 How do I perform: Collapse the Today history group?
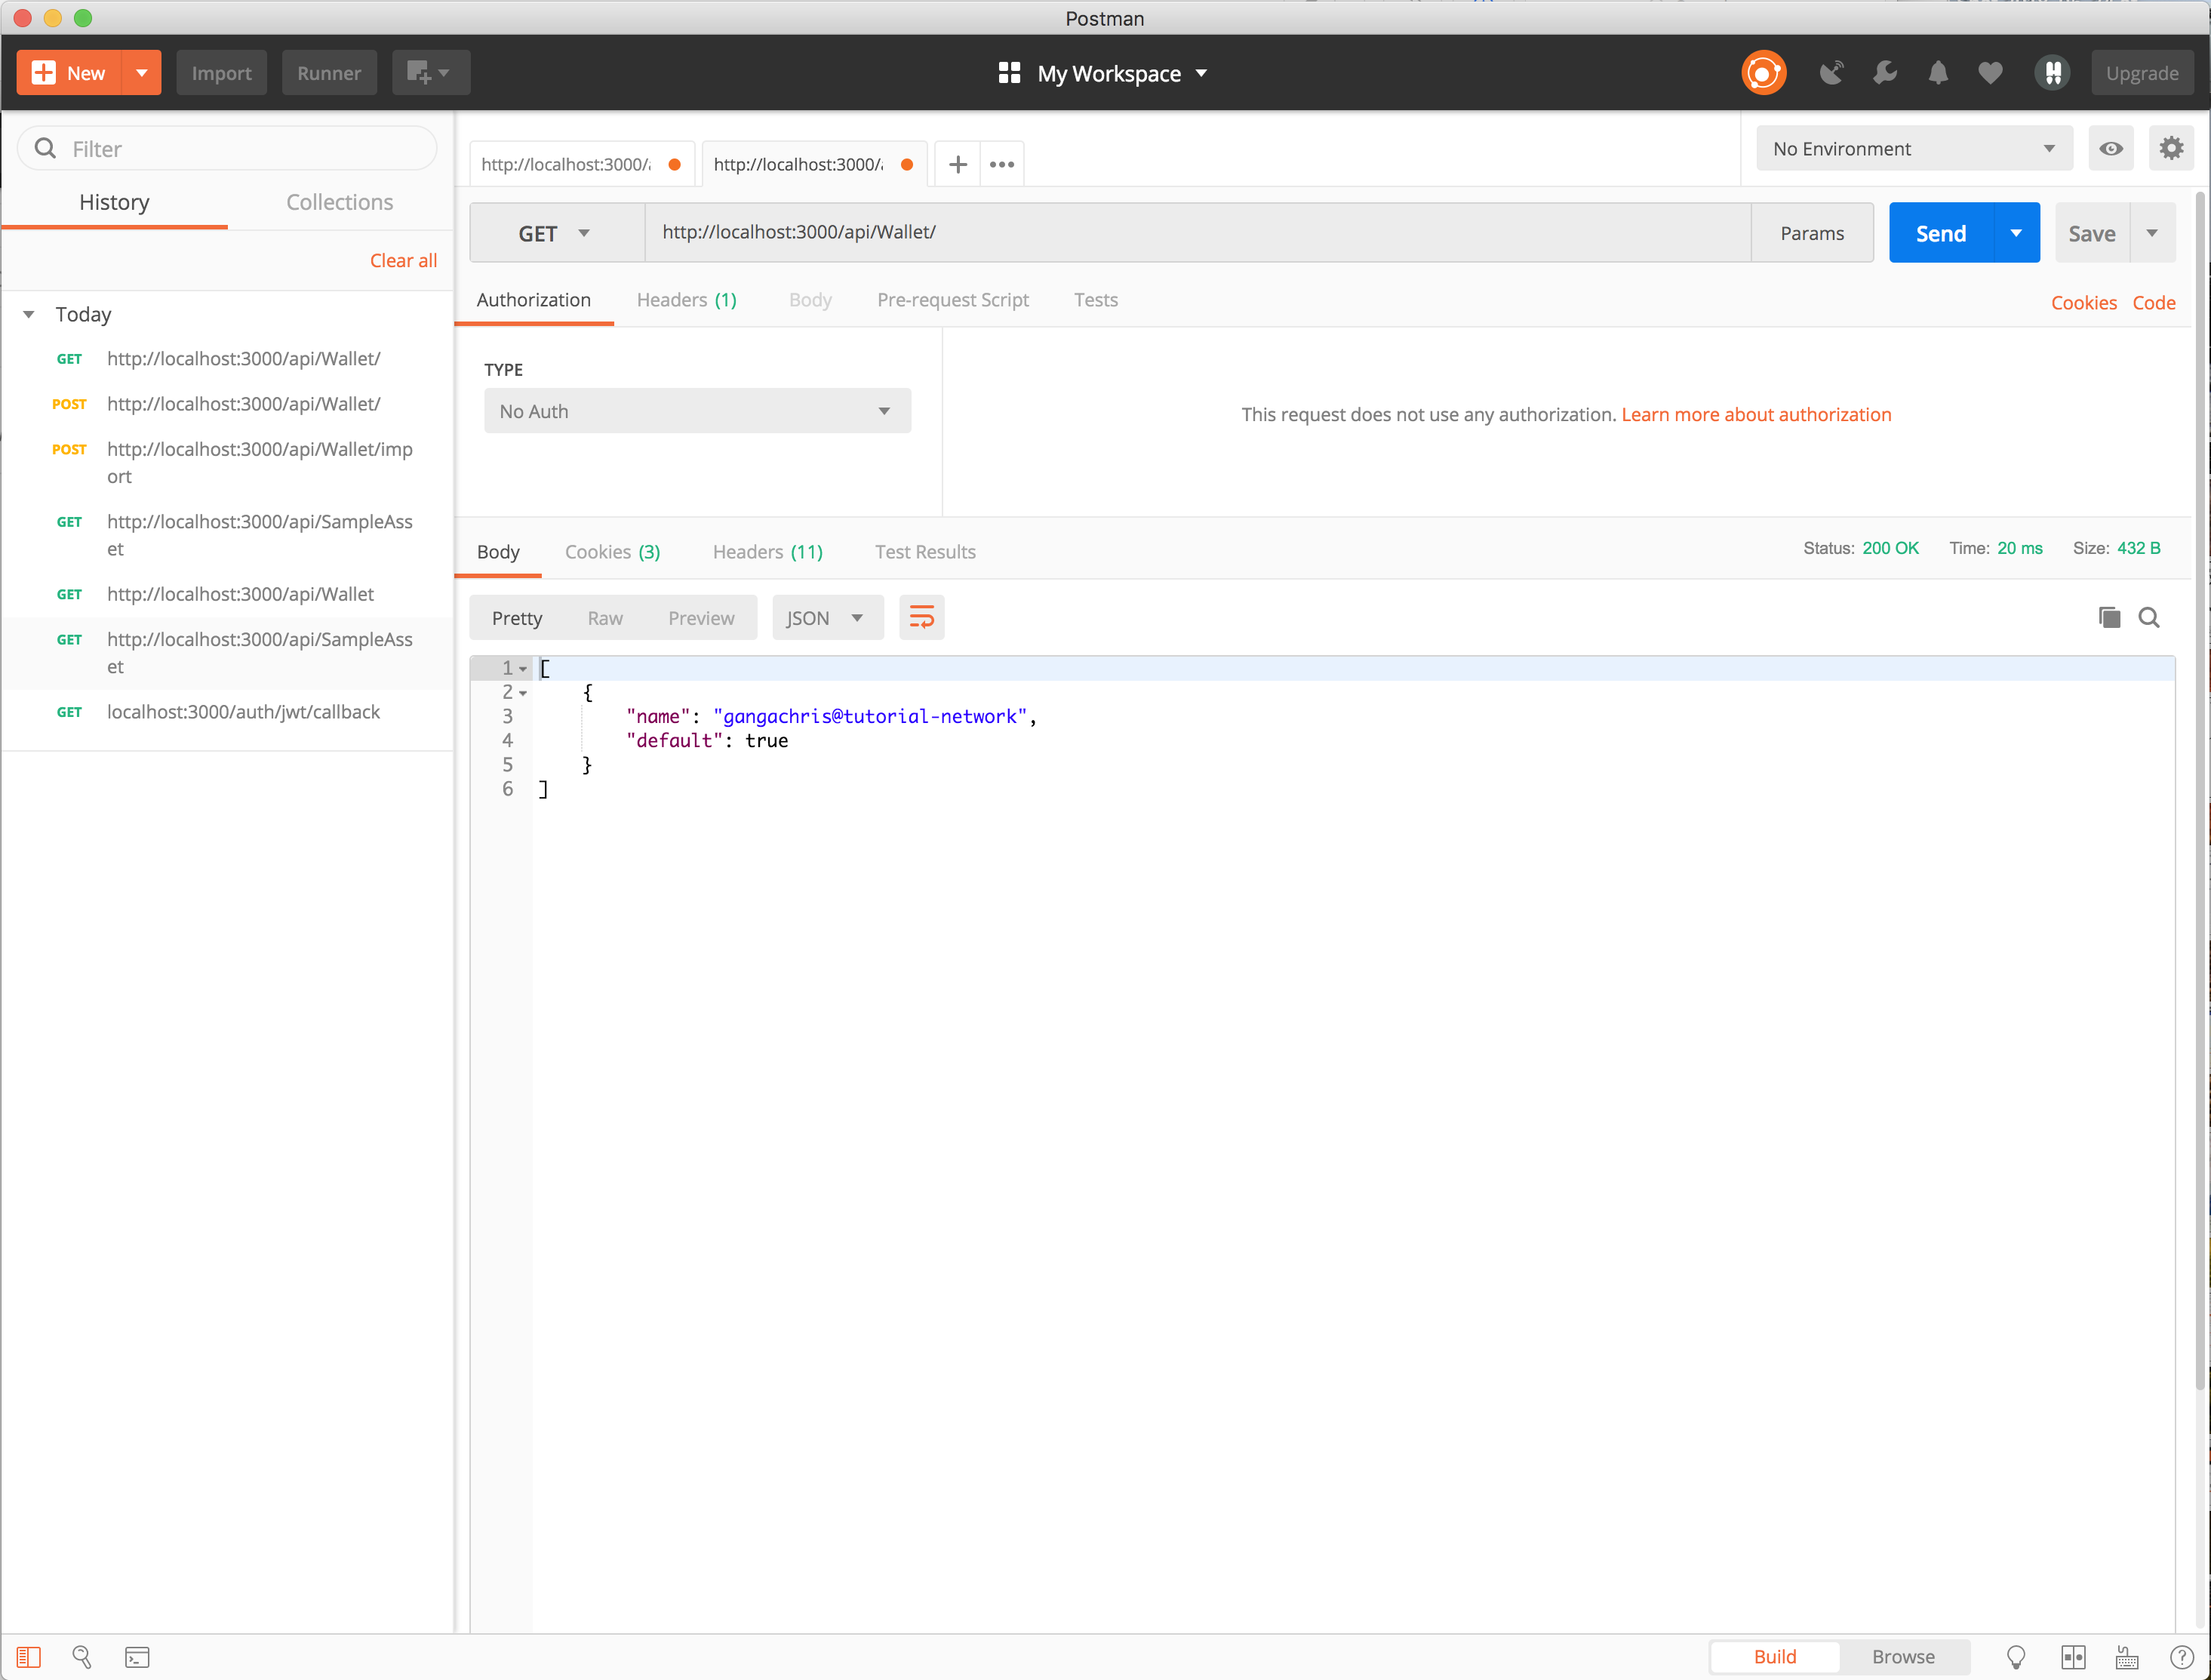click(x=29, y=315)
